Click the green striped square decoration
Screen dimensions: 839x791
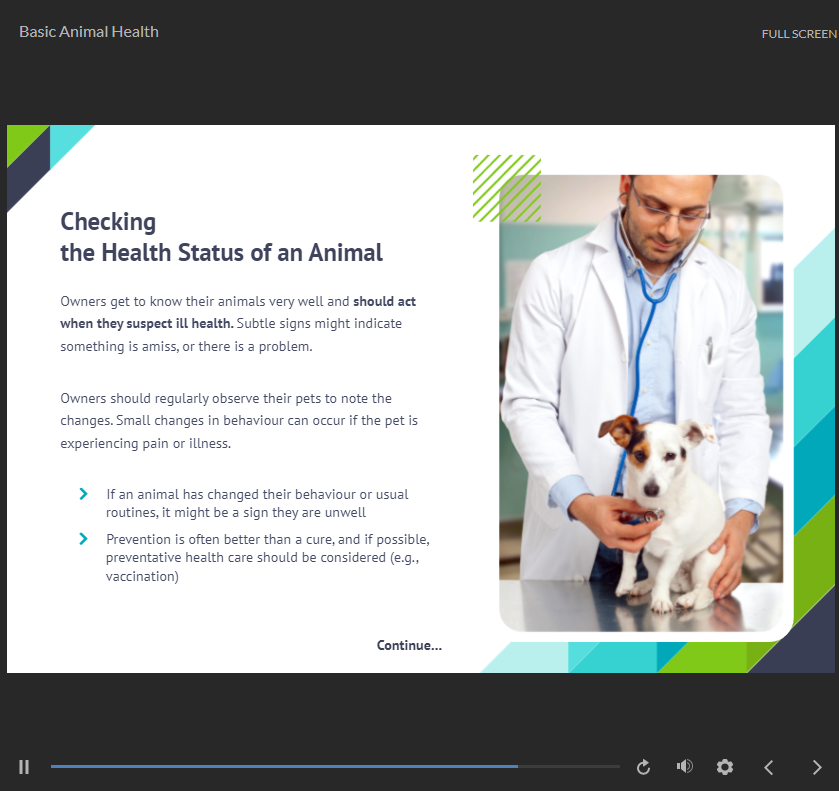click(x=506, y=187)
